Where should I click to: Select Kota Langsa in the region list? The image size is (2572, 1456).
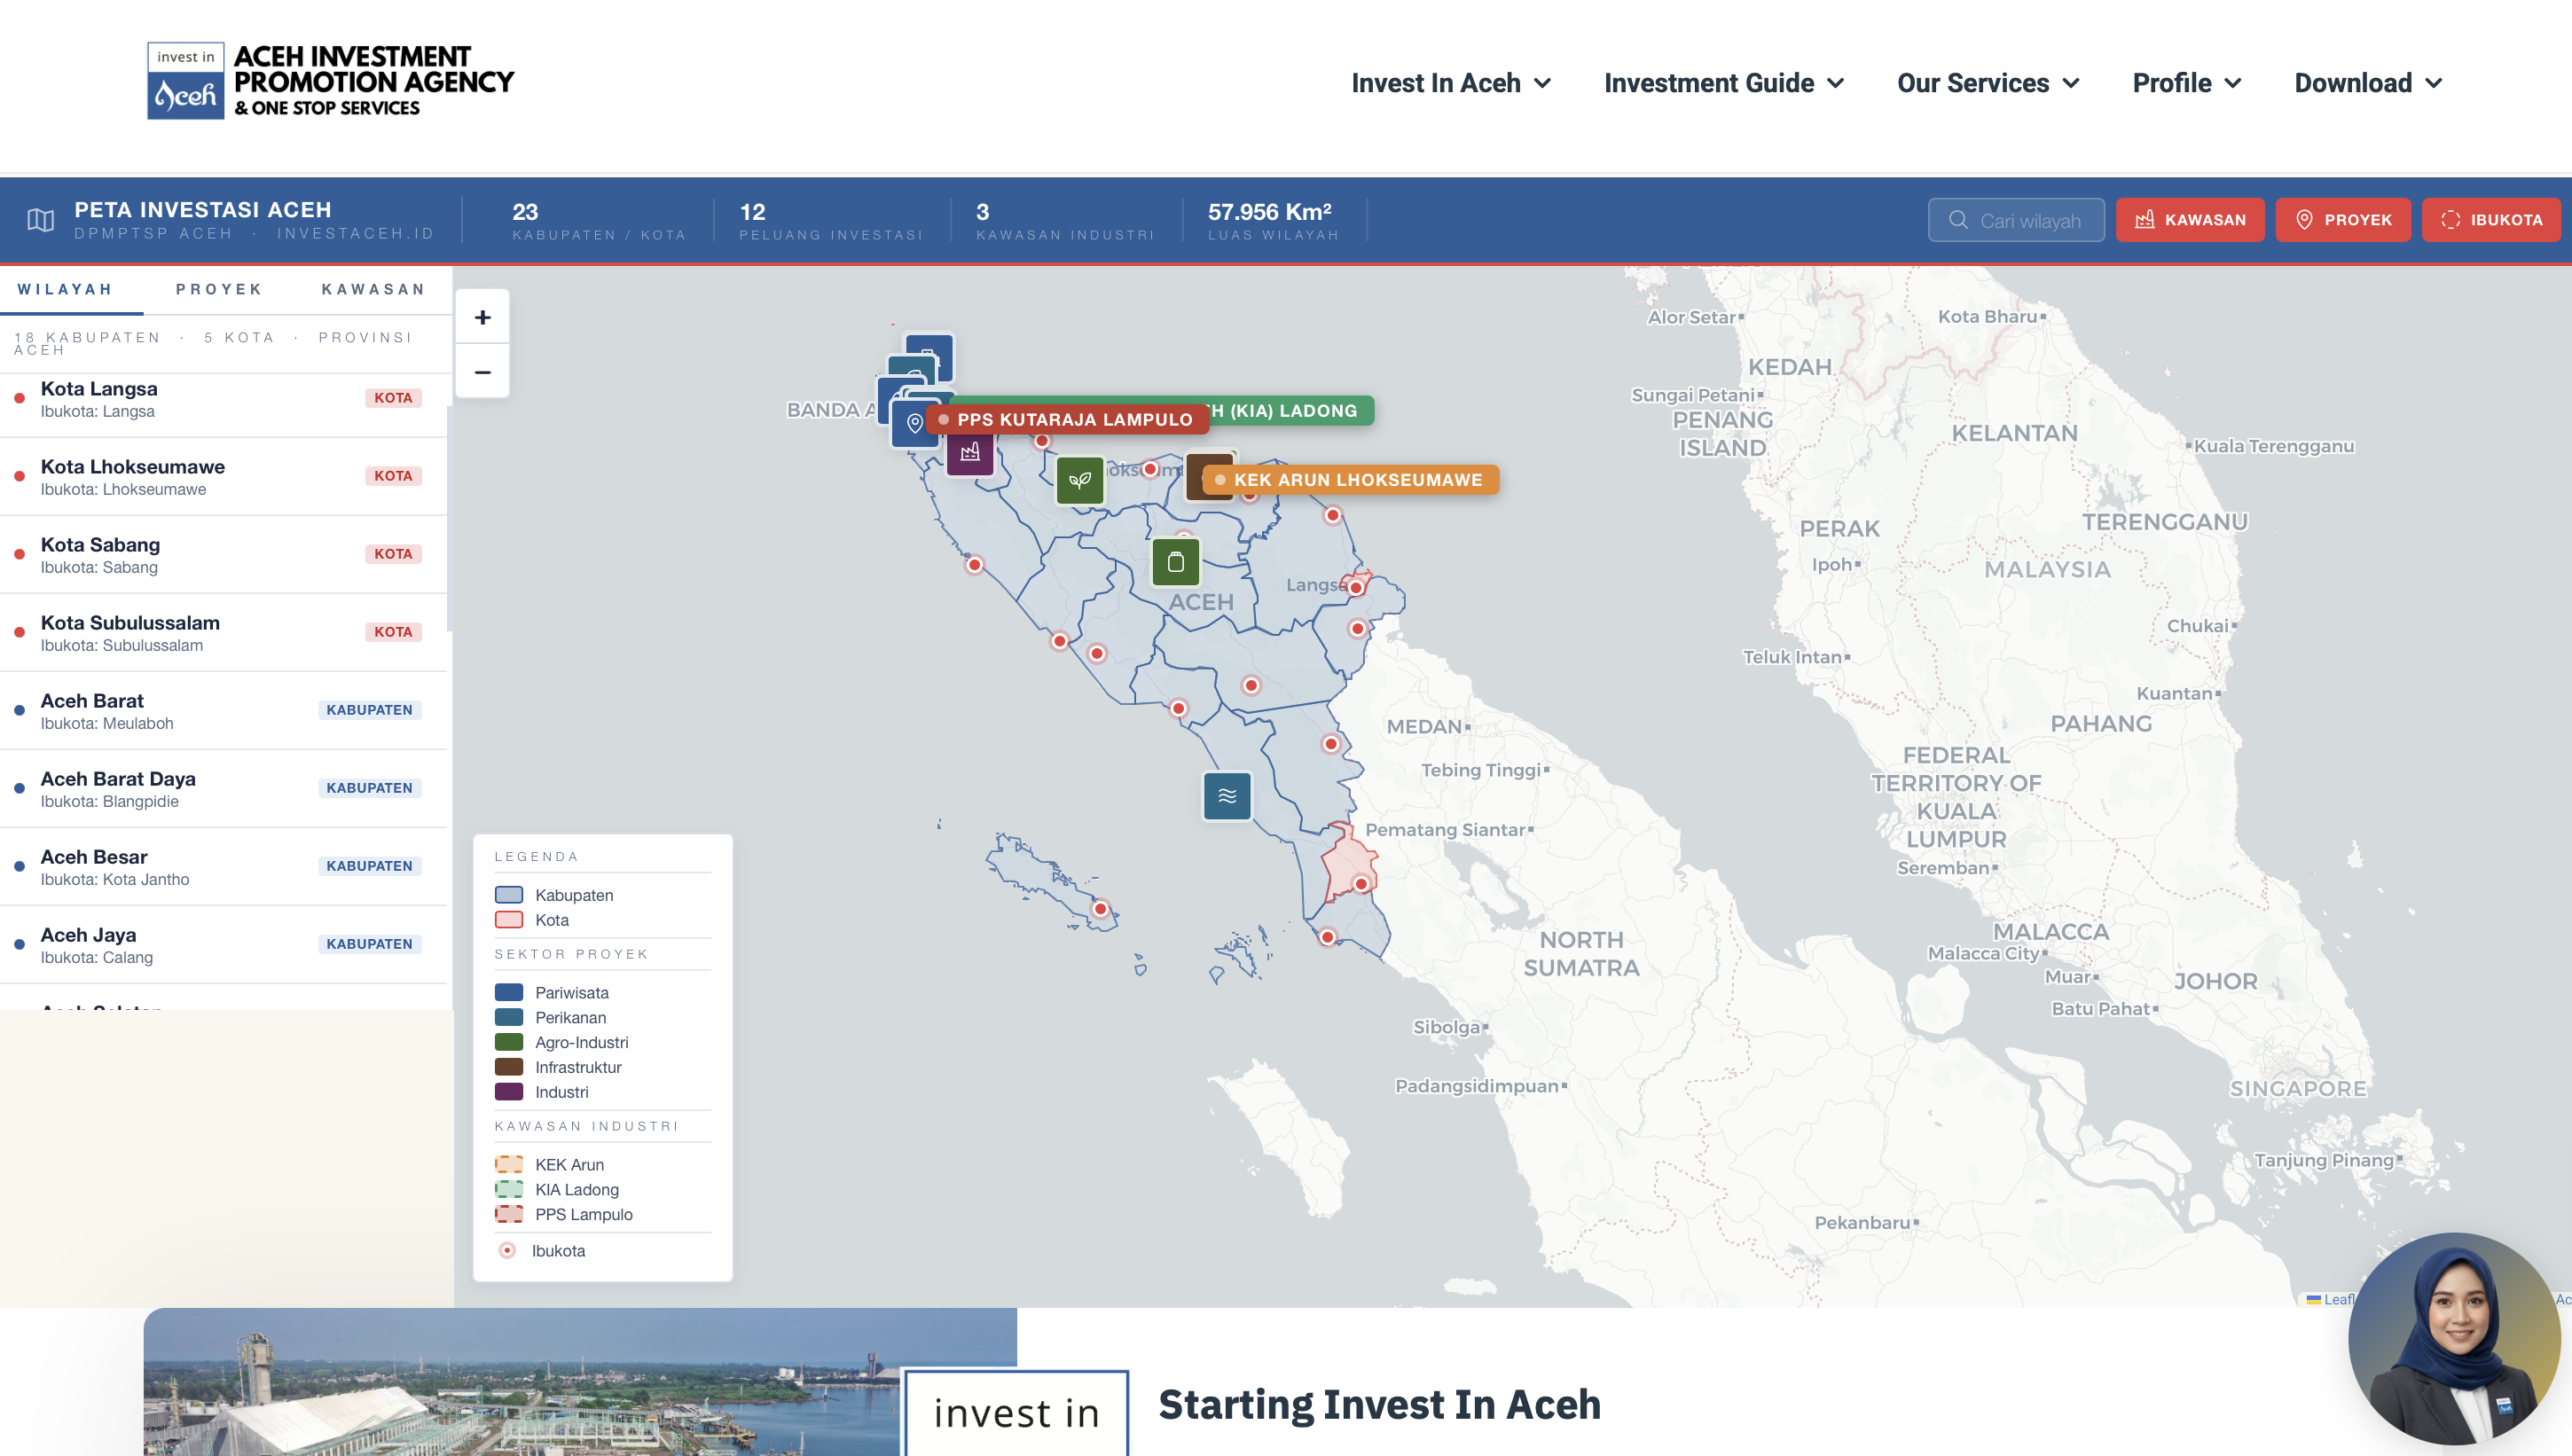coord(223,399)
